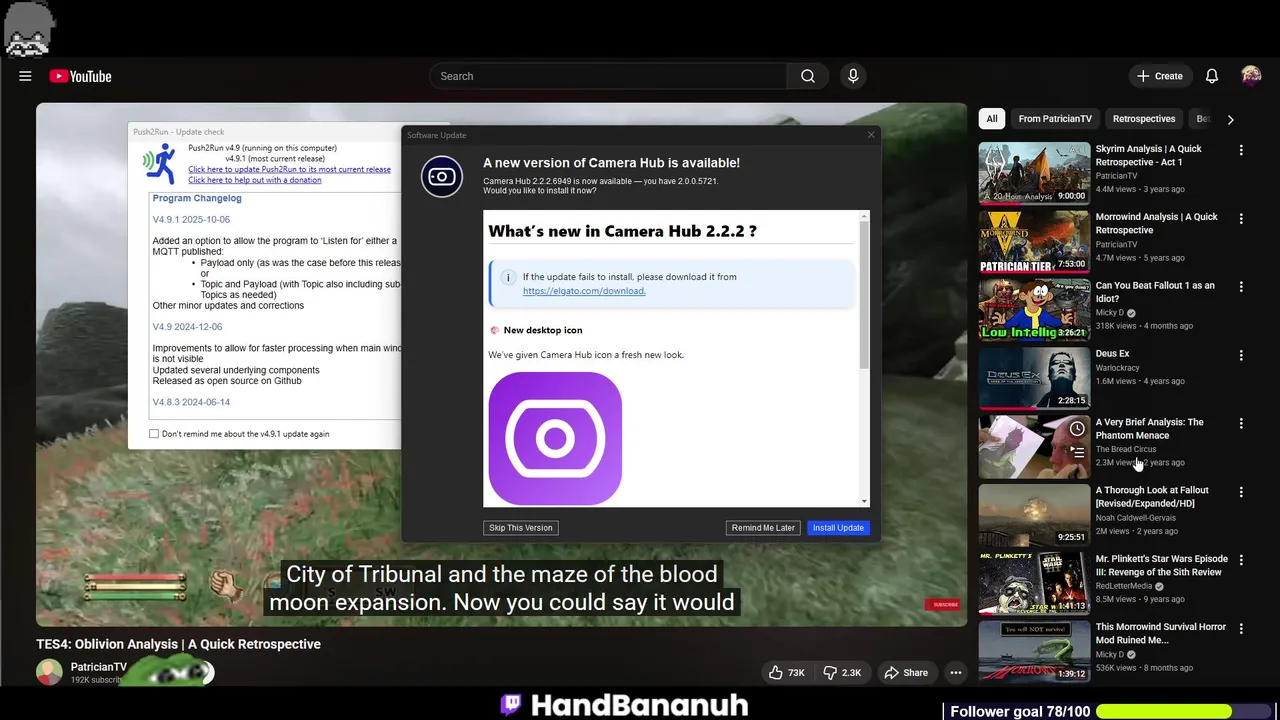
Task: Click link to update Push2Run to current release
Action: pyautogui.click(x=289, y=169)
